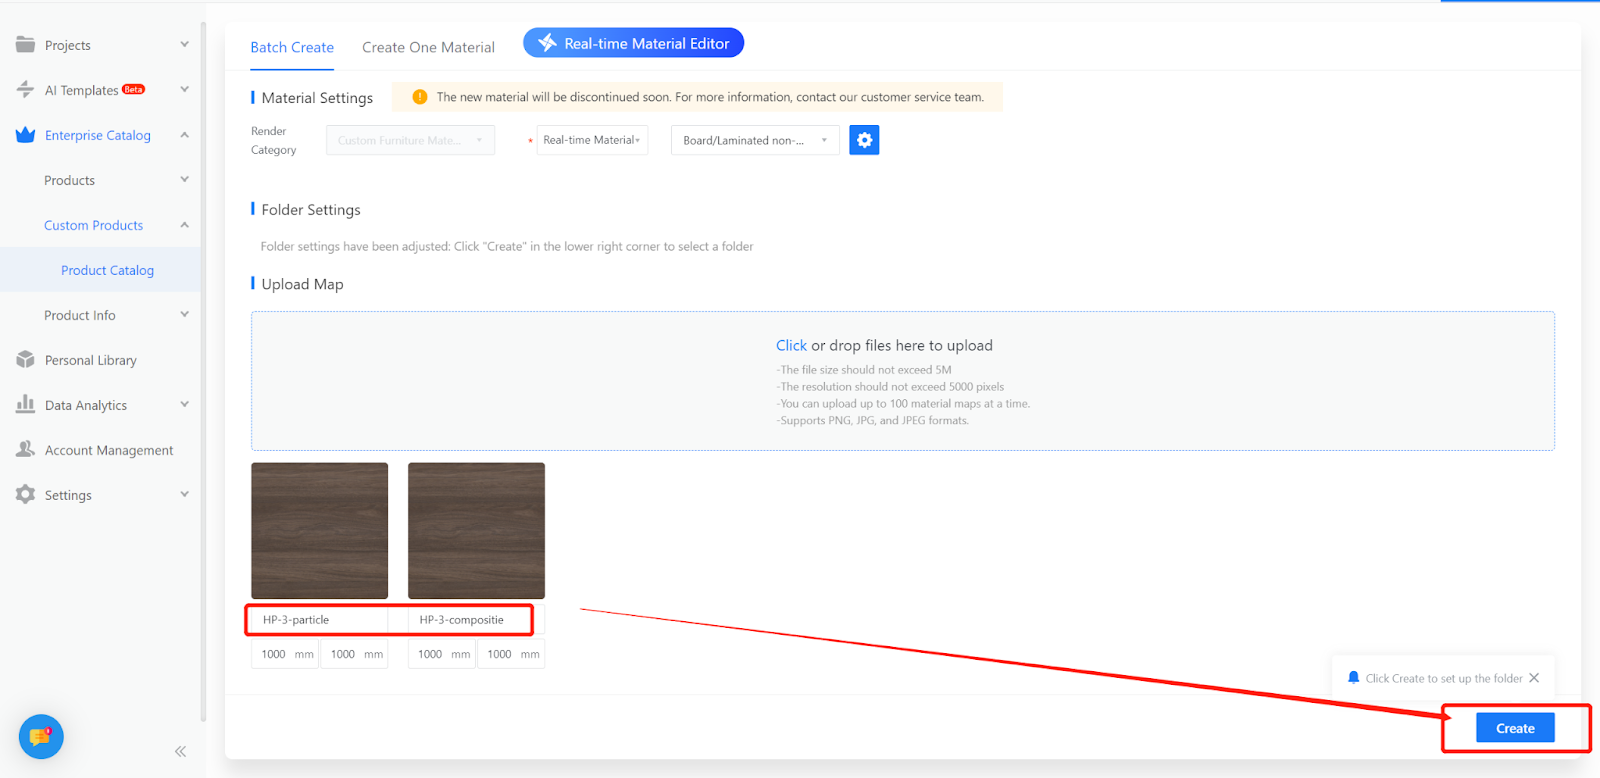Screen dimensions: 1600x778
Task: Open the Board/Laminated category dropdown
Action: (x=754, y=140)
